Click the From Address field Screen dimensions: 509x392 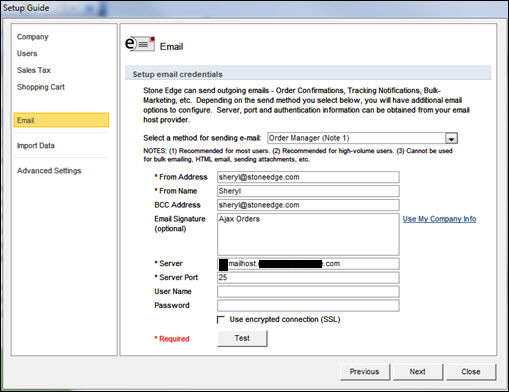(x=308, y=177)
